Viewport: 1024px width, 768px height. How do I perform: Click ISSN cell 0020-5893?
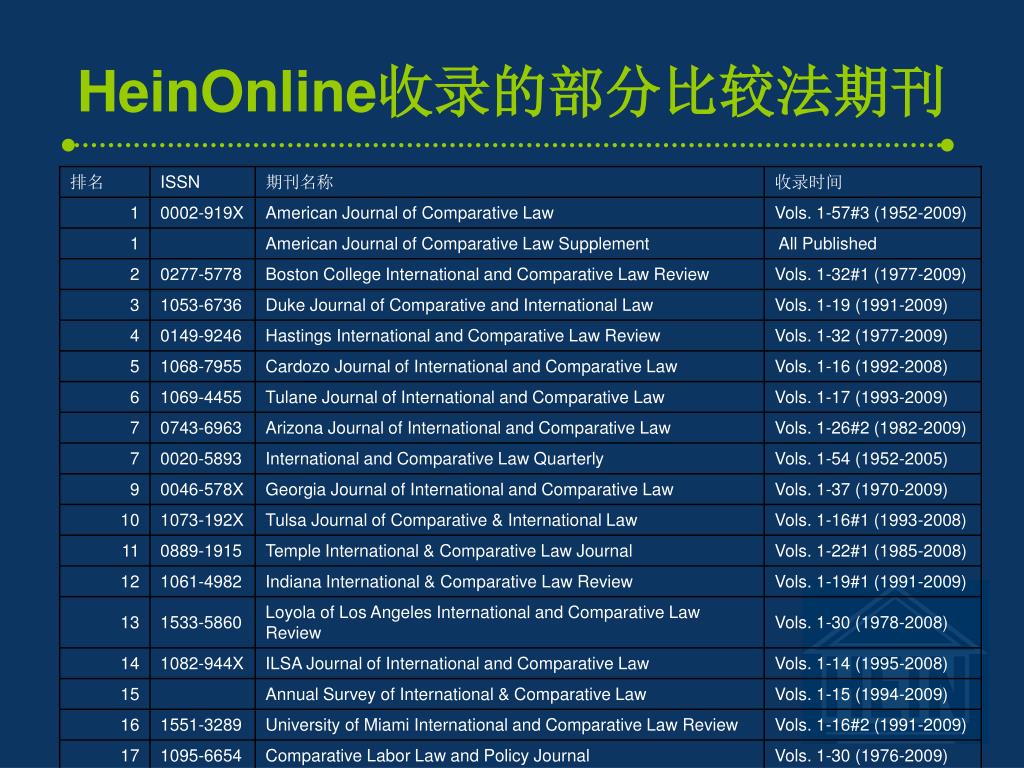pyautogui.click(x=201, y=458)
